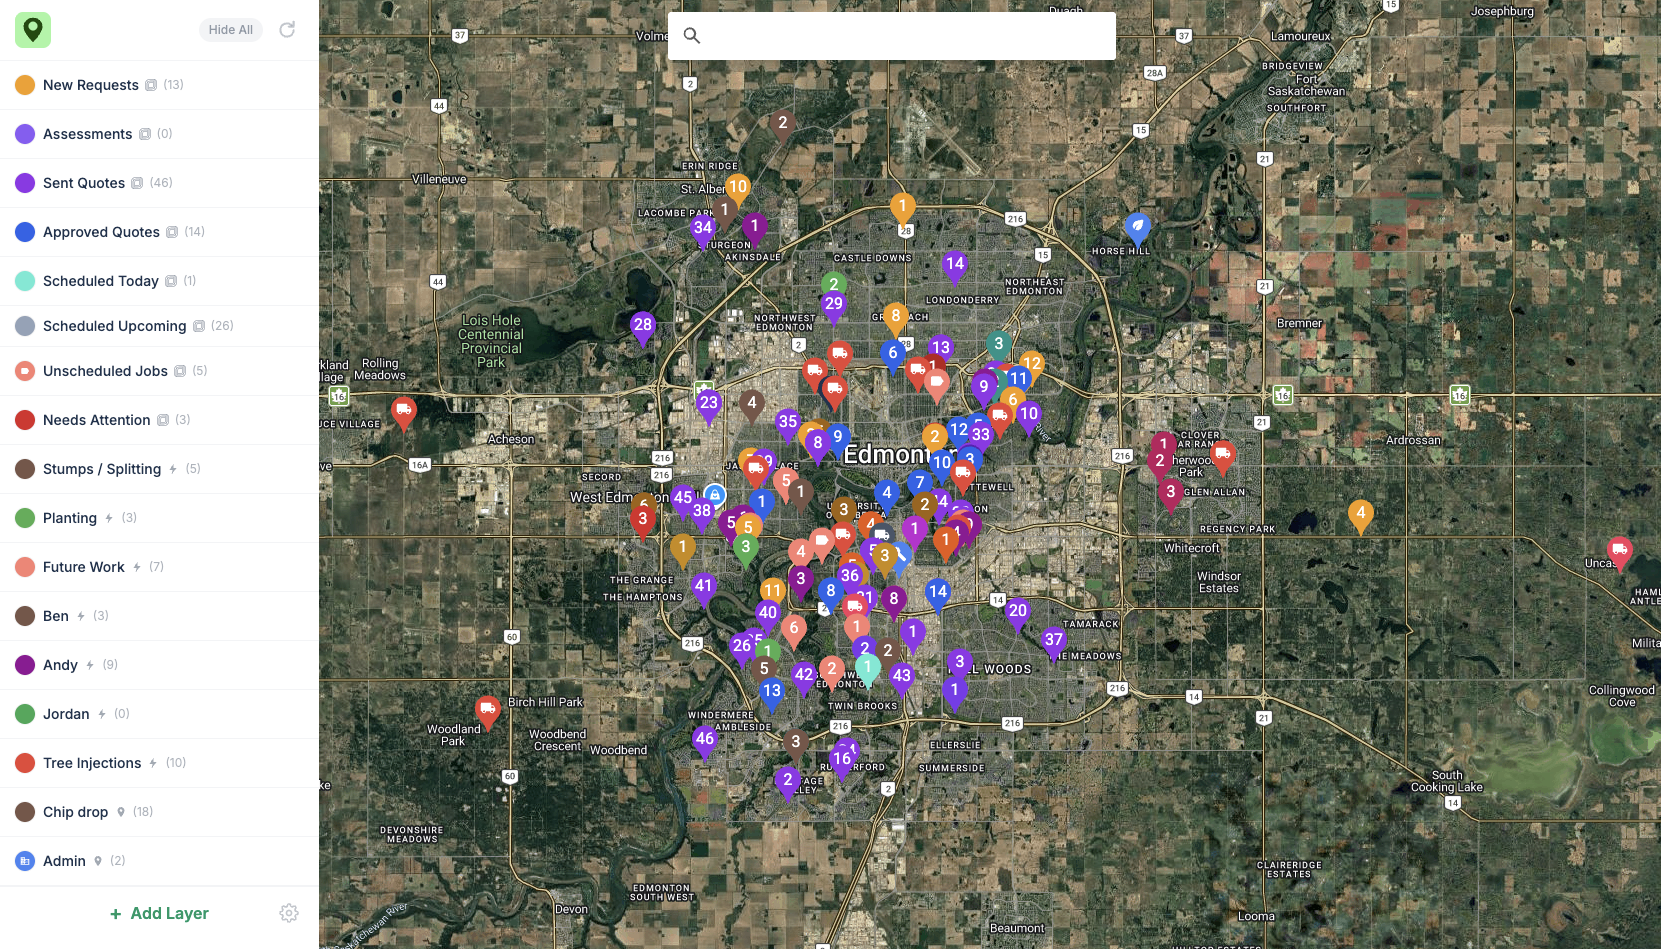The width and height of the screenshot is (1661, 949).
Task: Select red truck pin near Birch Hill Park
Action: click(x=488, y=712)
